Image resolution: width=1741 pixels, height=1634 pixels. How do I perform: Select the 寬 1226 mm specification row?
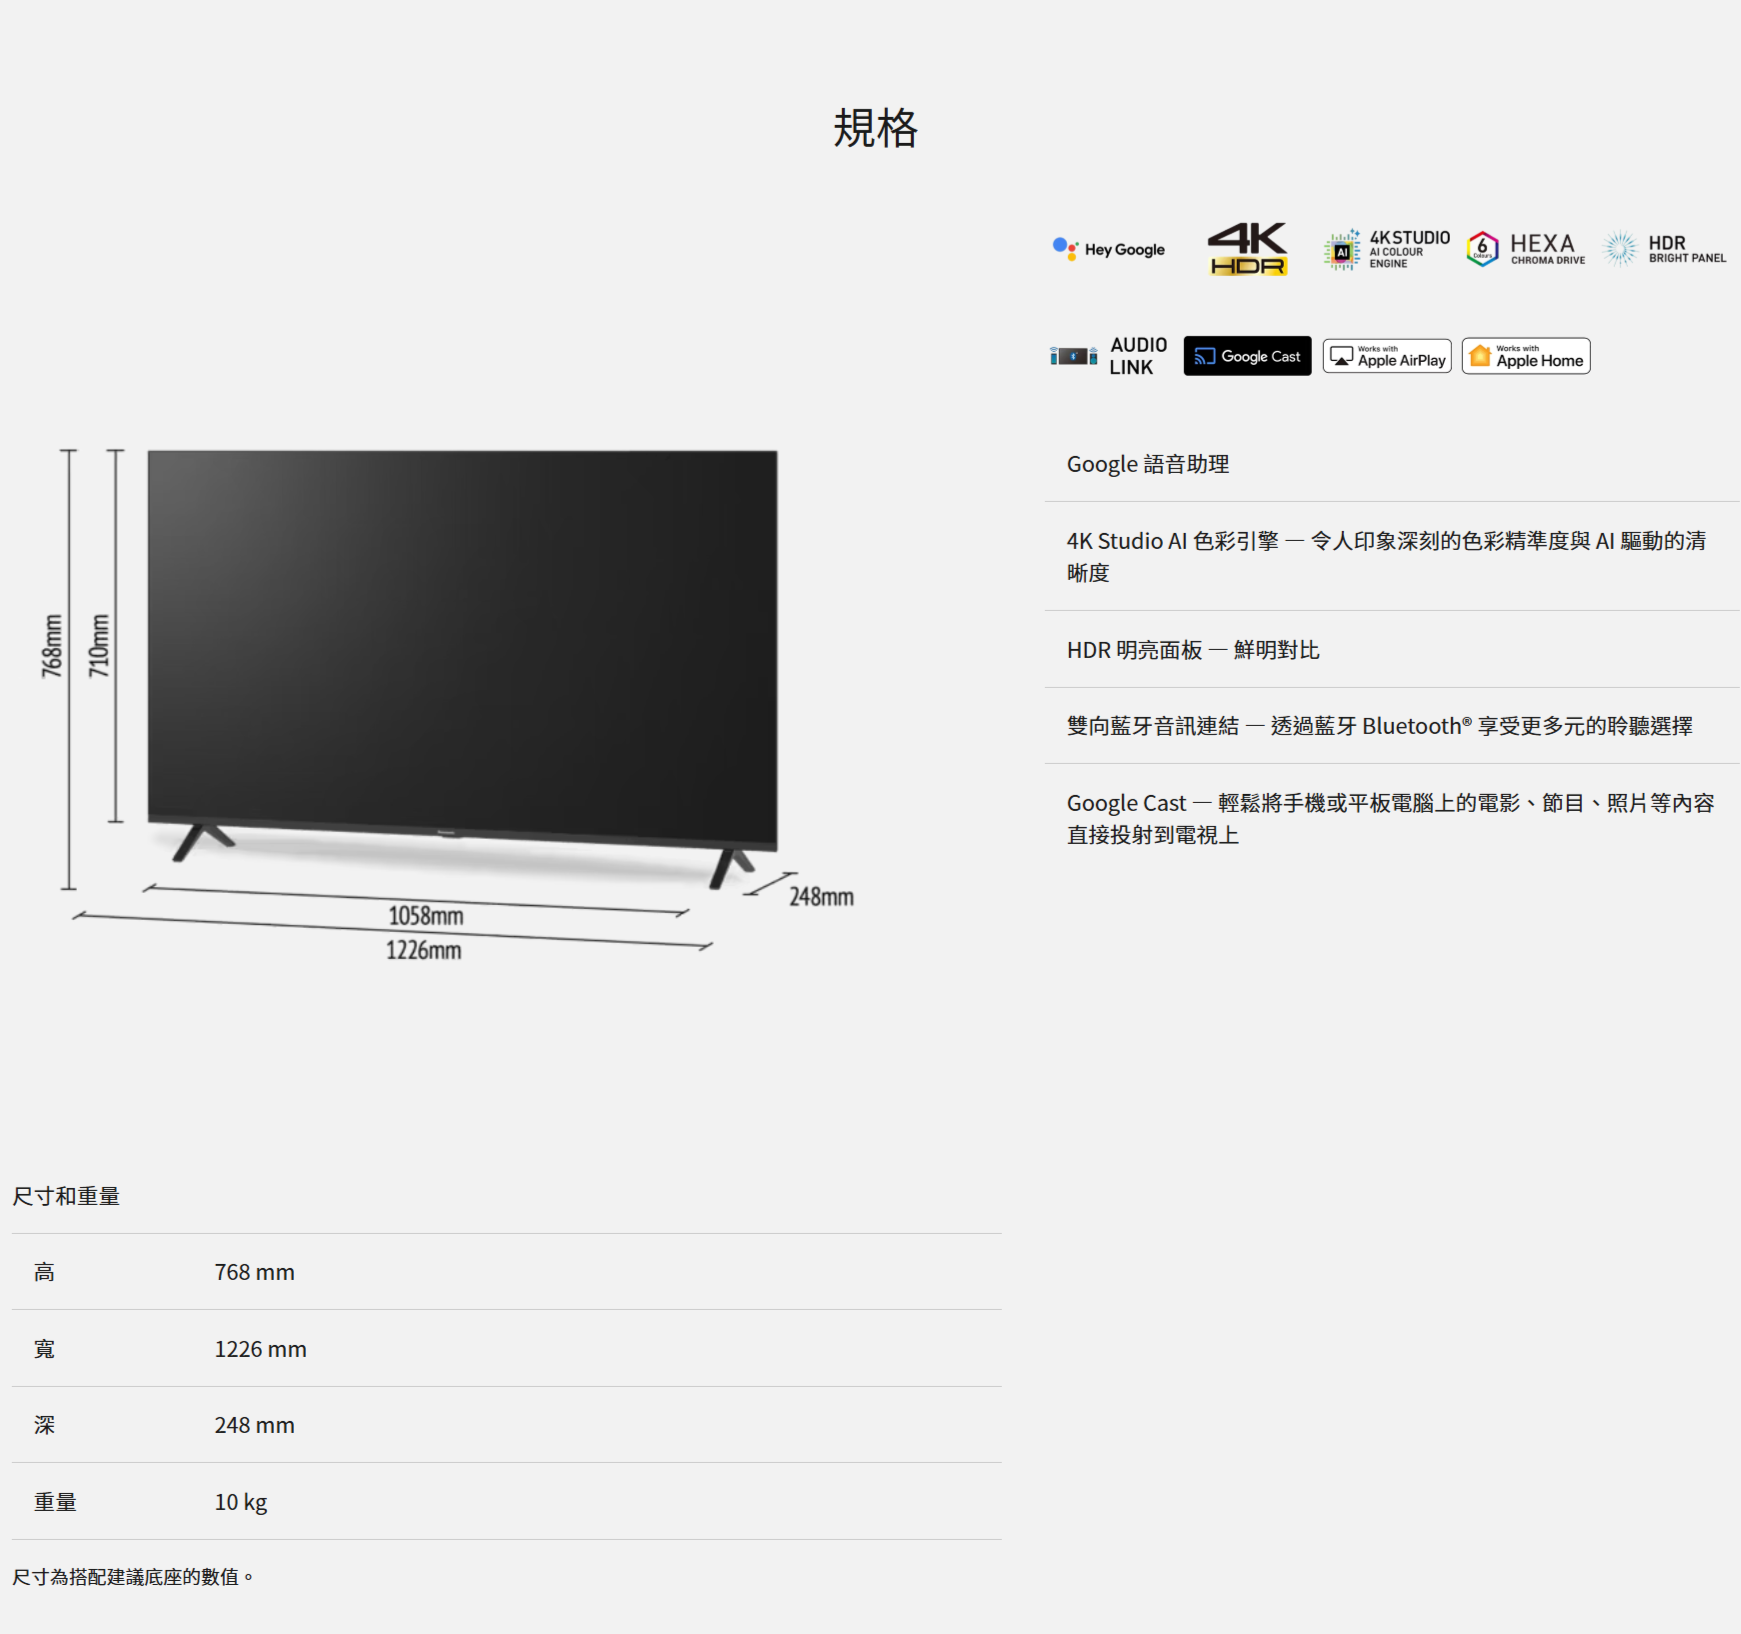tap(507, 1349)
